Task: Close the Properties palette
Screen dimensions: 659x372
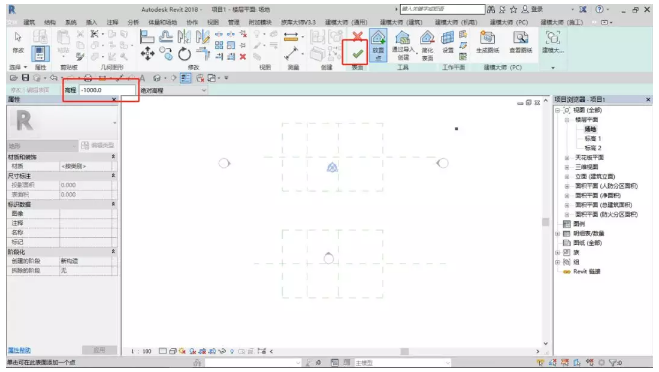Action: tap(114, 100)
